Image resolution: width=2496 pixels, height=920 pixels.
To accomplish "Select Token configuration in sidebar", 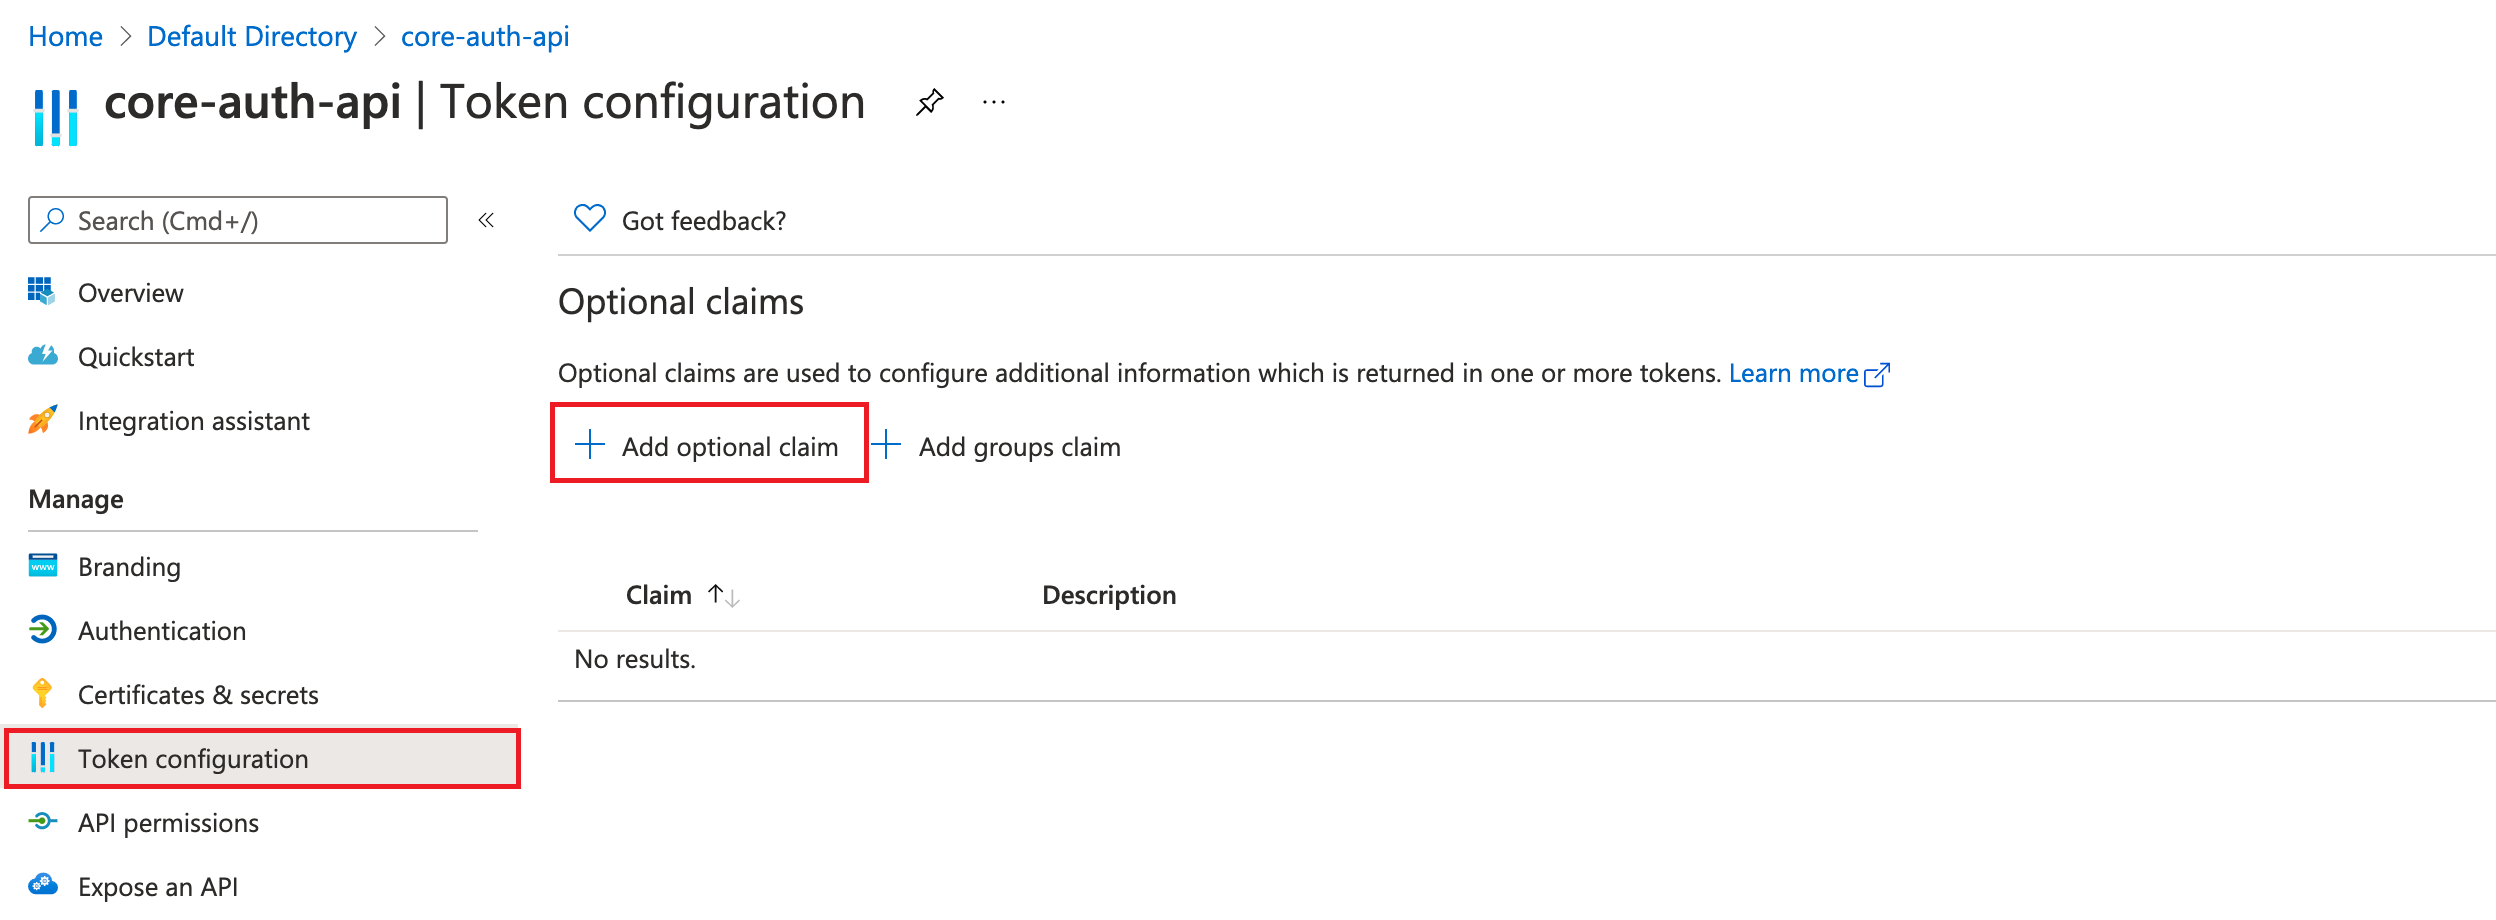I will click(x=192, y=759).
